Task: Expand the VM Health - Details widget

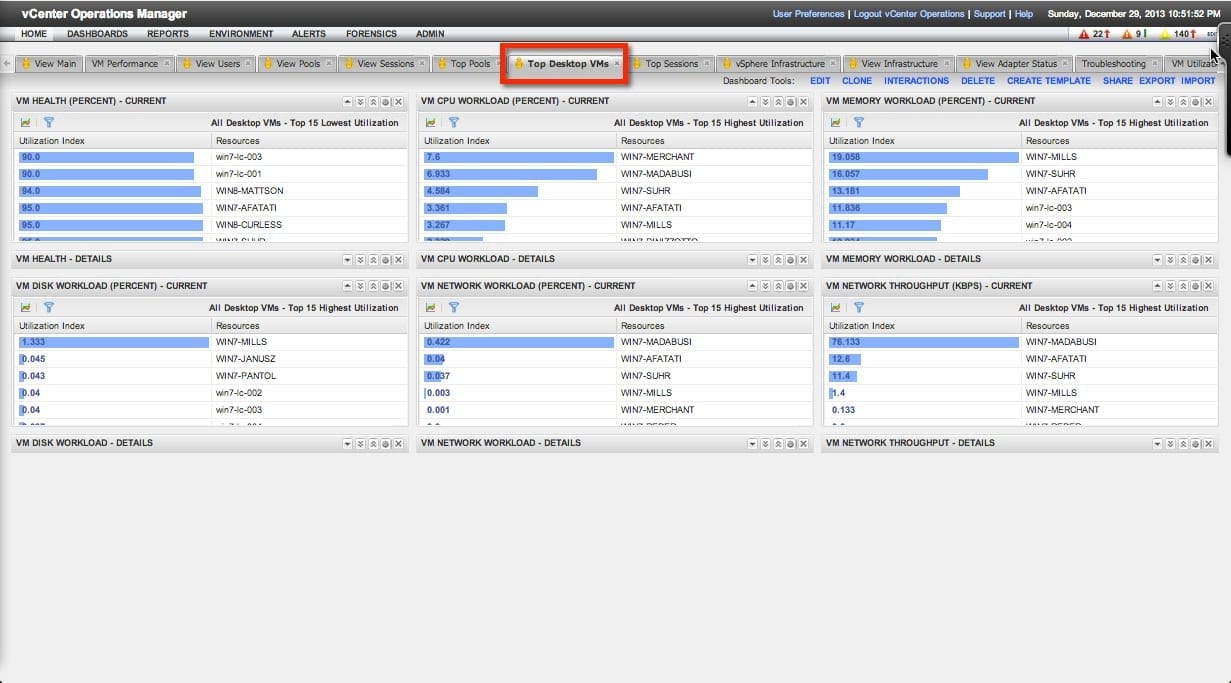Action: pos(348,259)
